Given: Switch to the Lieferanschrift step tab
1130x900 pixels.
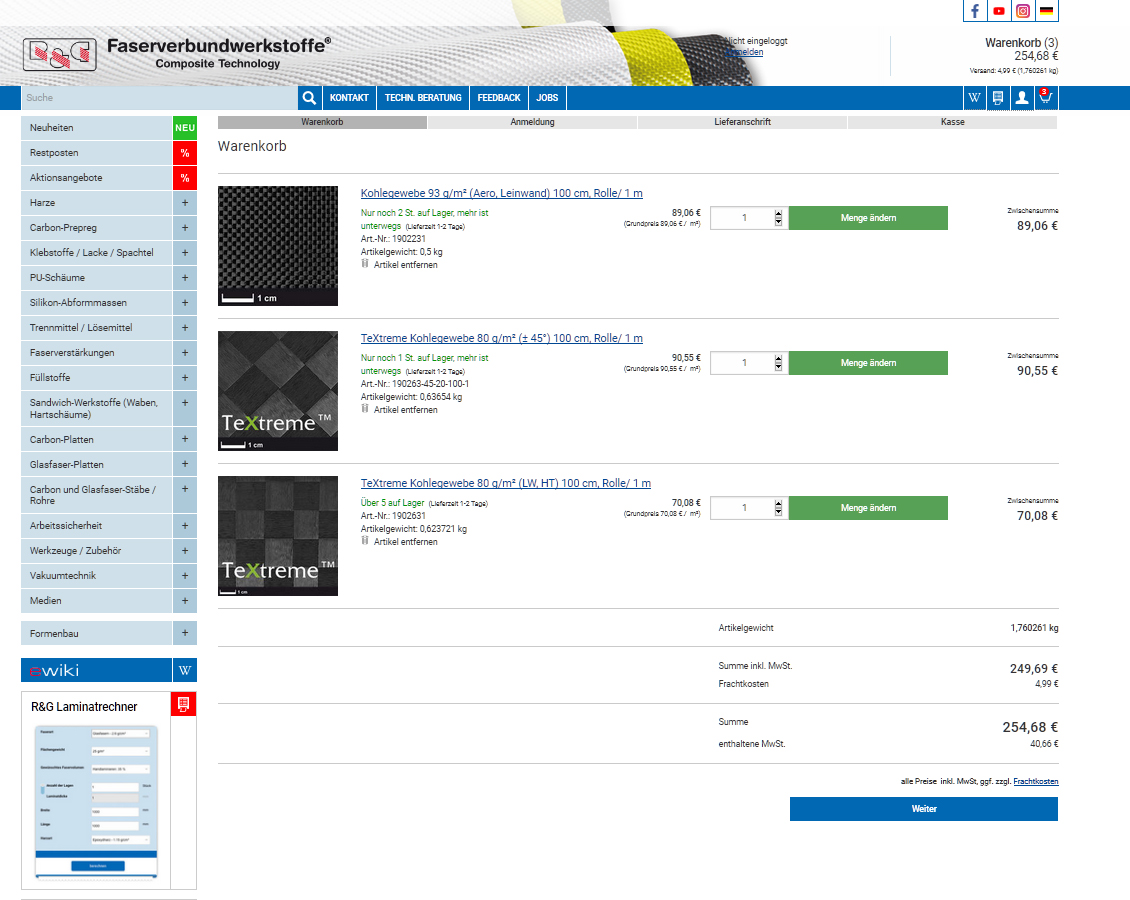Looking at the screenshot, I should 742,122.
